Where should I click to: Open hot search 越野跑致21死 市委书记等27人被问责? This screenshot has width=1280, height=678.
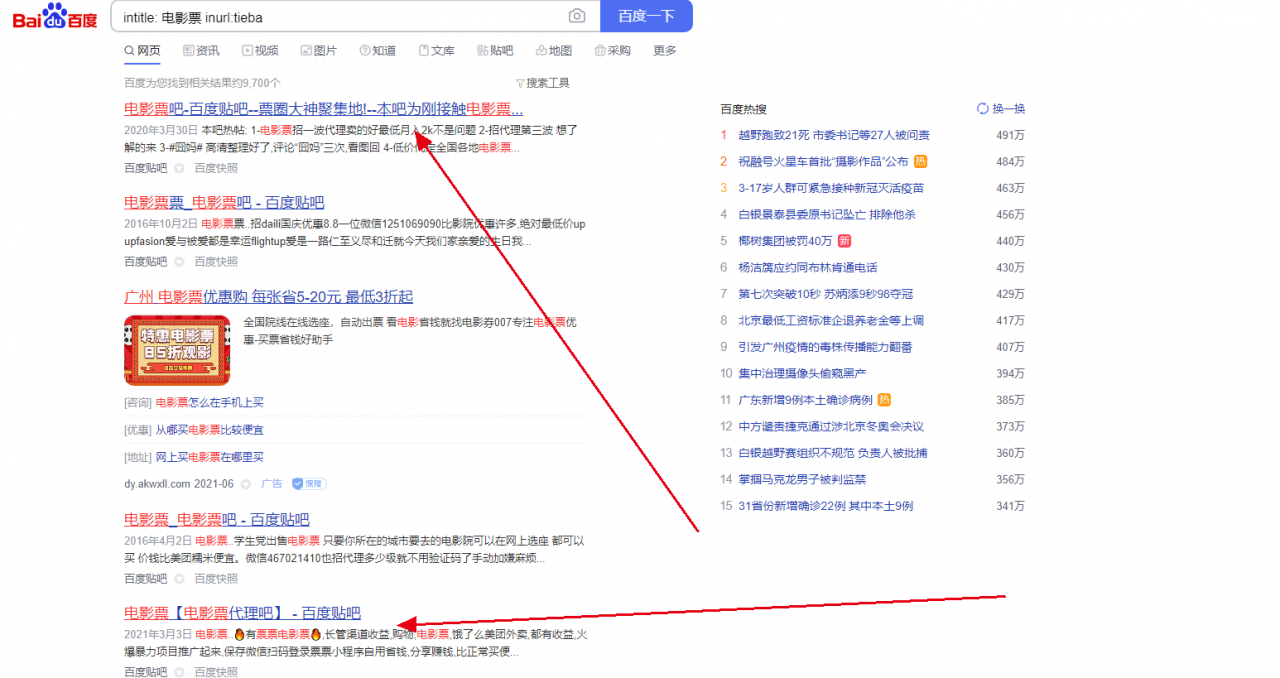pyautogui.click(x=834, y=135)
